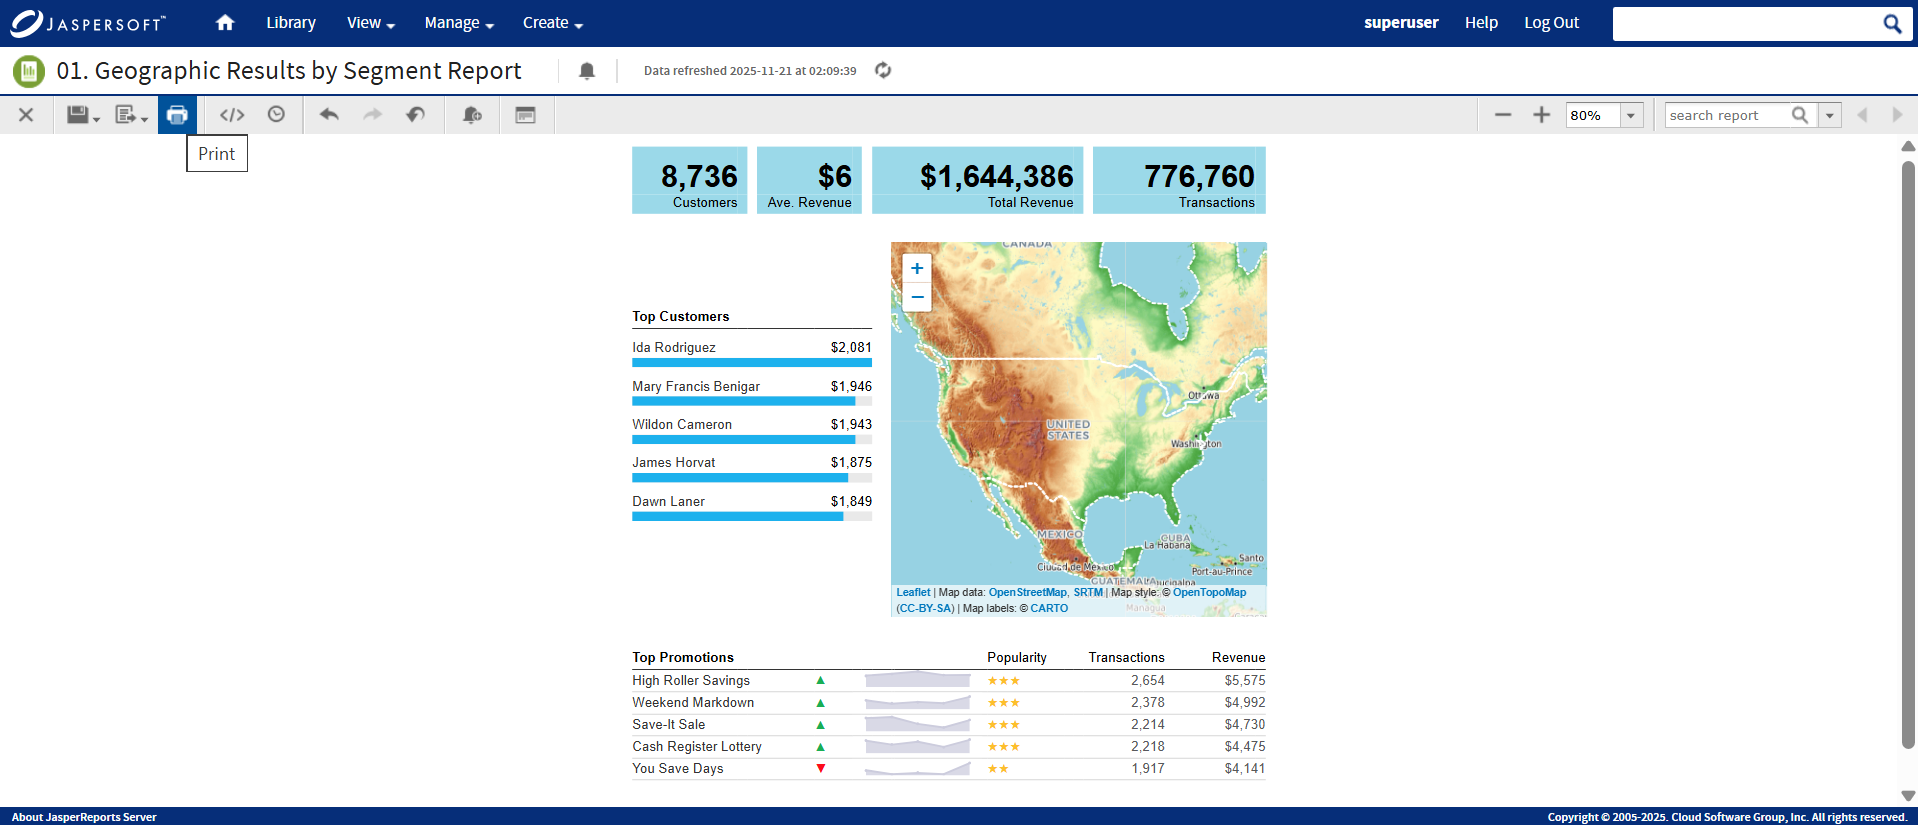Click Log Out
The height and width of the screenshot is (825, 1918).
point(1552,23)
